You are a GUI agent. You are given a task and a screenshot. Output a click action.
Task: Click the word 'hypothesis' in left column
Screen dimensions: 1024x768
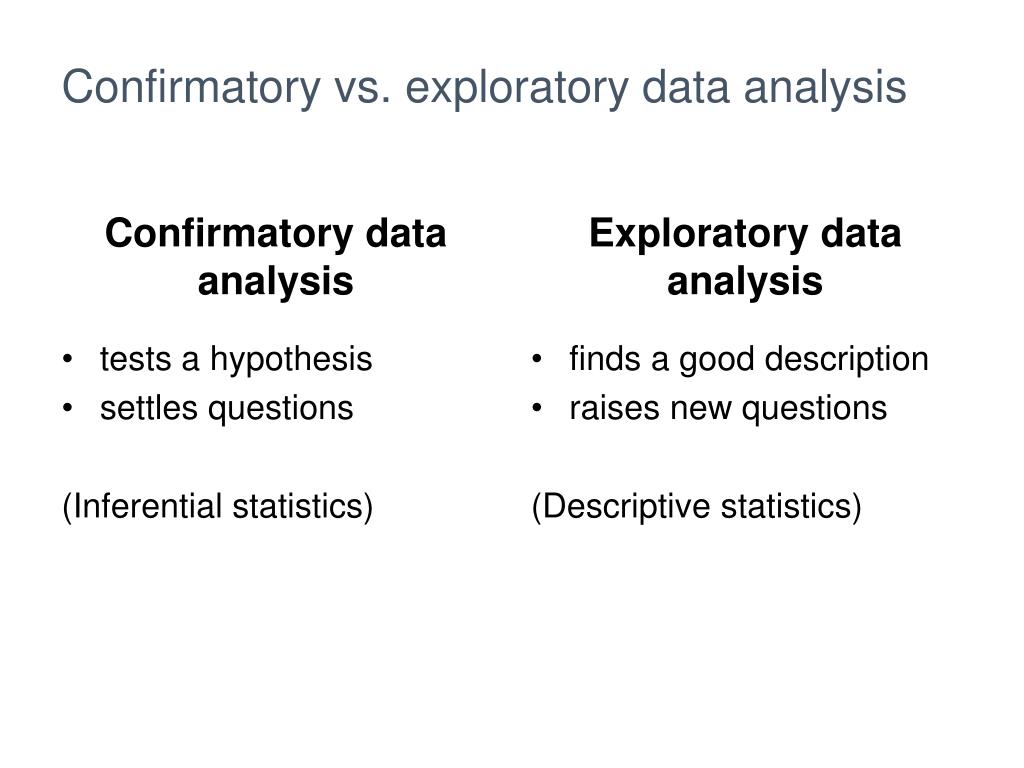click(x=291, y=360)
